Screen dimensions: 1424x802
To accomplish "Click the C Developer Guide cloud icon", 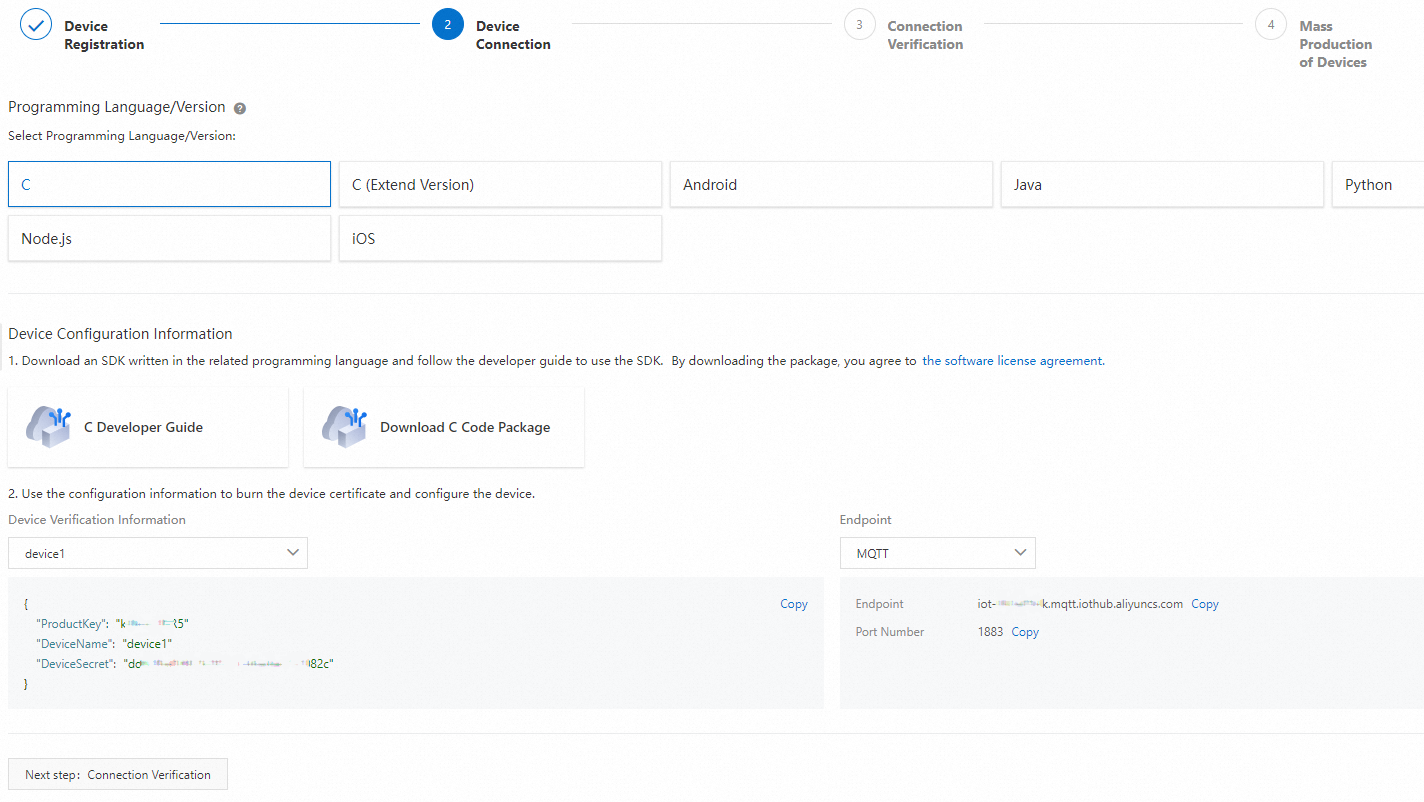I will click(49, 427).
